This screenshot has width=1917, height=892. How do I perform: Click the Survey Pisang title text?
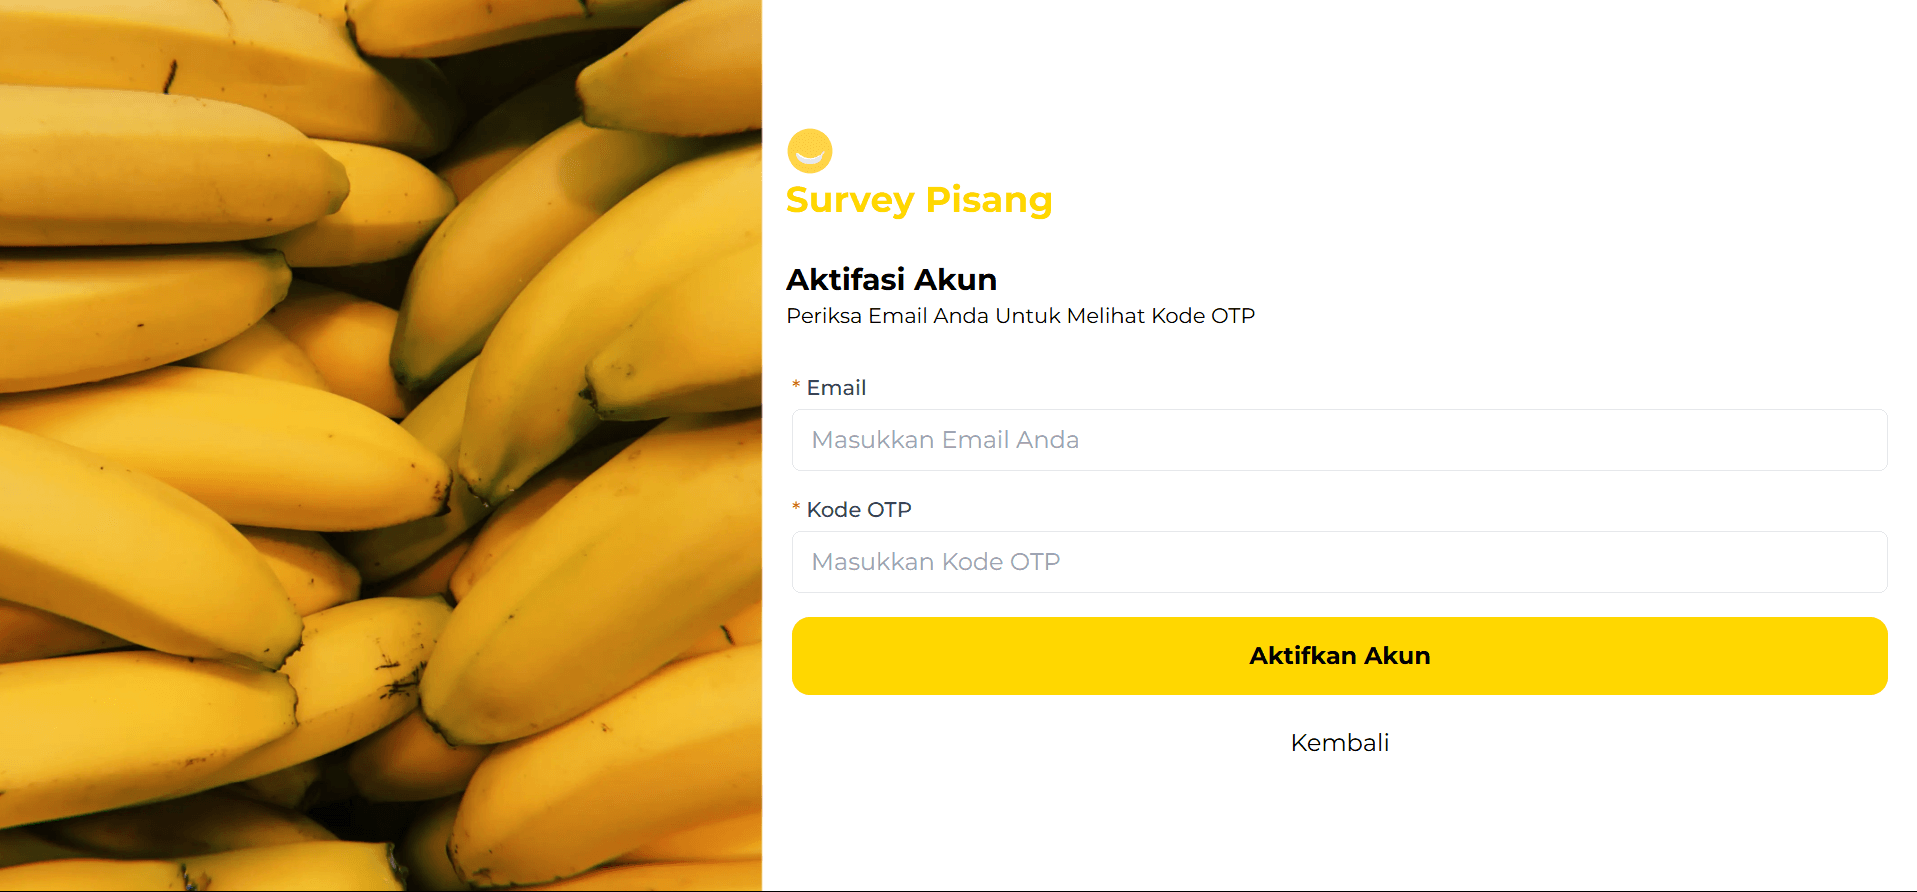click(x=919, y=200)
